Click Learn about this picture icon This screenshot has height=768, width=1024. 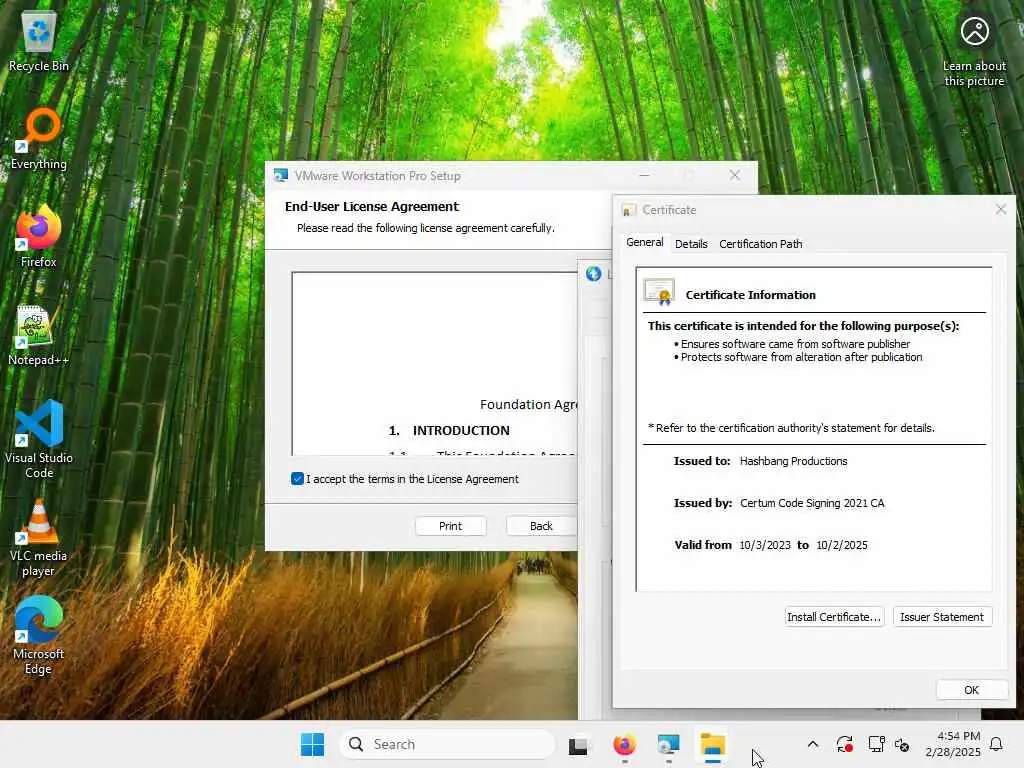coord(974,51)
